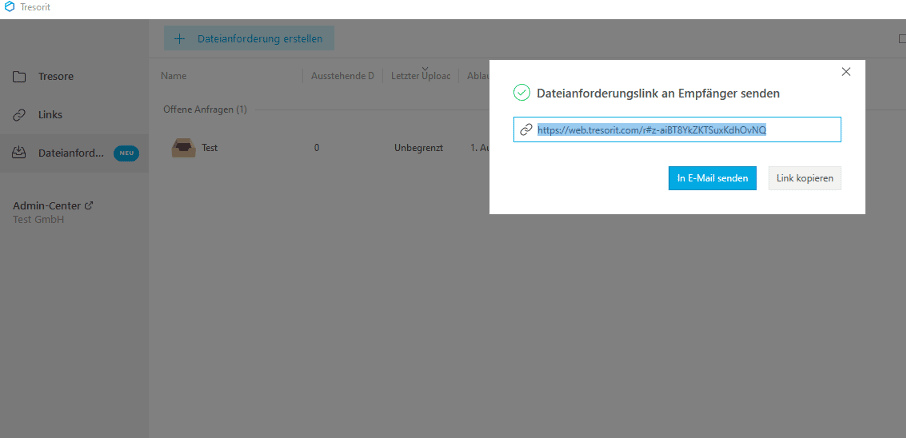Click the 'Dateianforderung erstellen' button
This screenshot has width=906, height=438.
(x=249, y=39)
